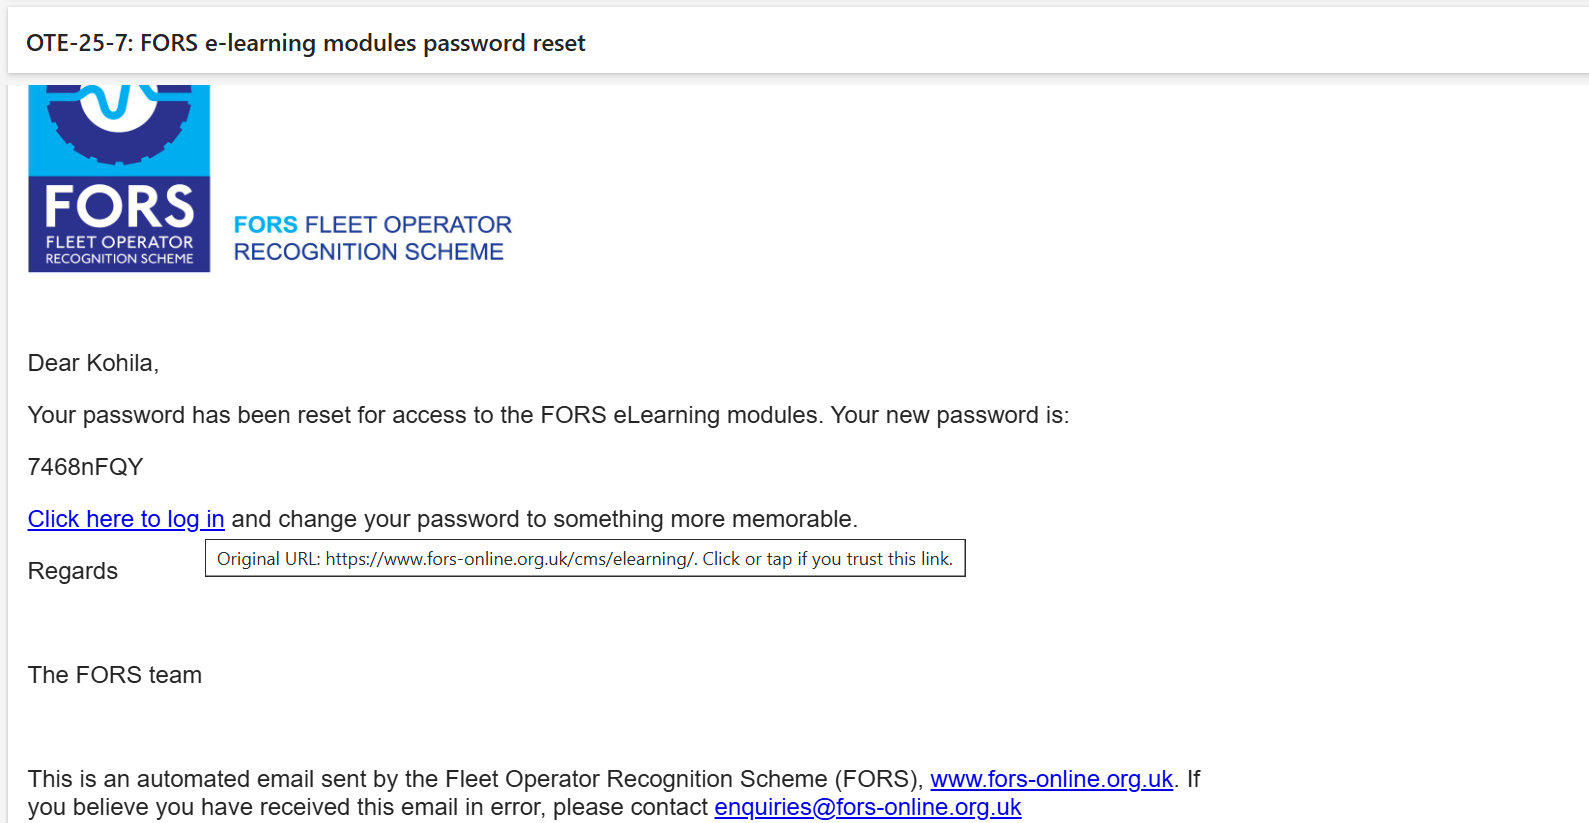Click the small 'RECOGNITION SCHEME' text inside the logo
This screenshot has width=1589, height=823.
pyautogui.click(x=119, y=259)
